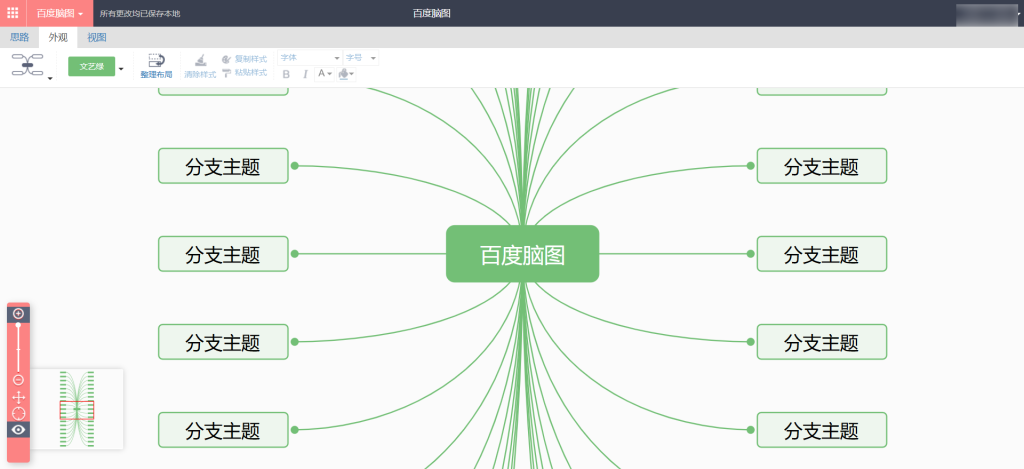Click the 整理布局 arrange layout icon
The height and width of the screenshot is (469, 1024).
[156, 61]
